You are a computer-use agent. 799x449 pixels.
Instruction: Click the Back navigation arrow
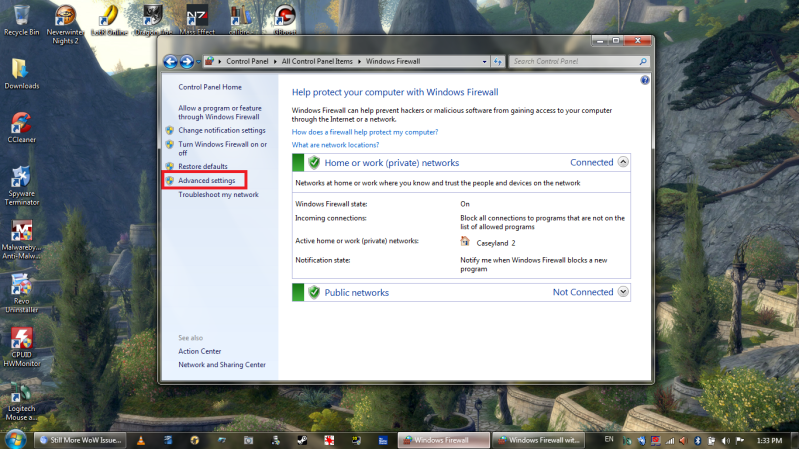(x=171, y=62)
